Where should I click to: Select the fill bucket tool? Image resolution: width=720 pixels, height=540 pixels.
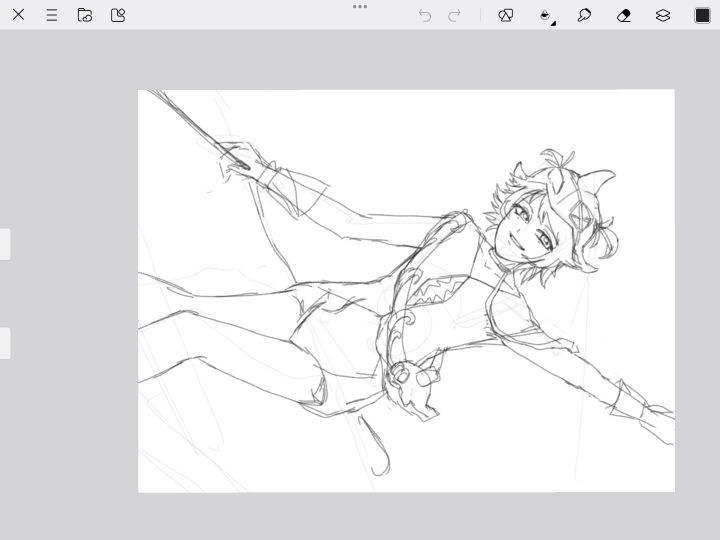pos(545,16)
